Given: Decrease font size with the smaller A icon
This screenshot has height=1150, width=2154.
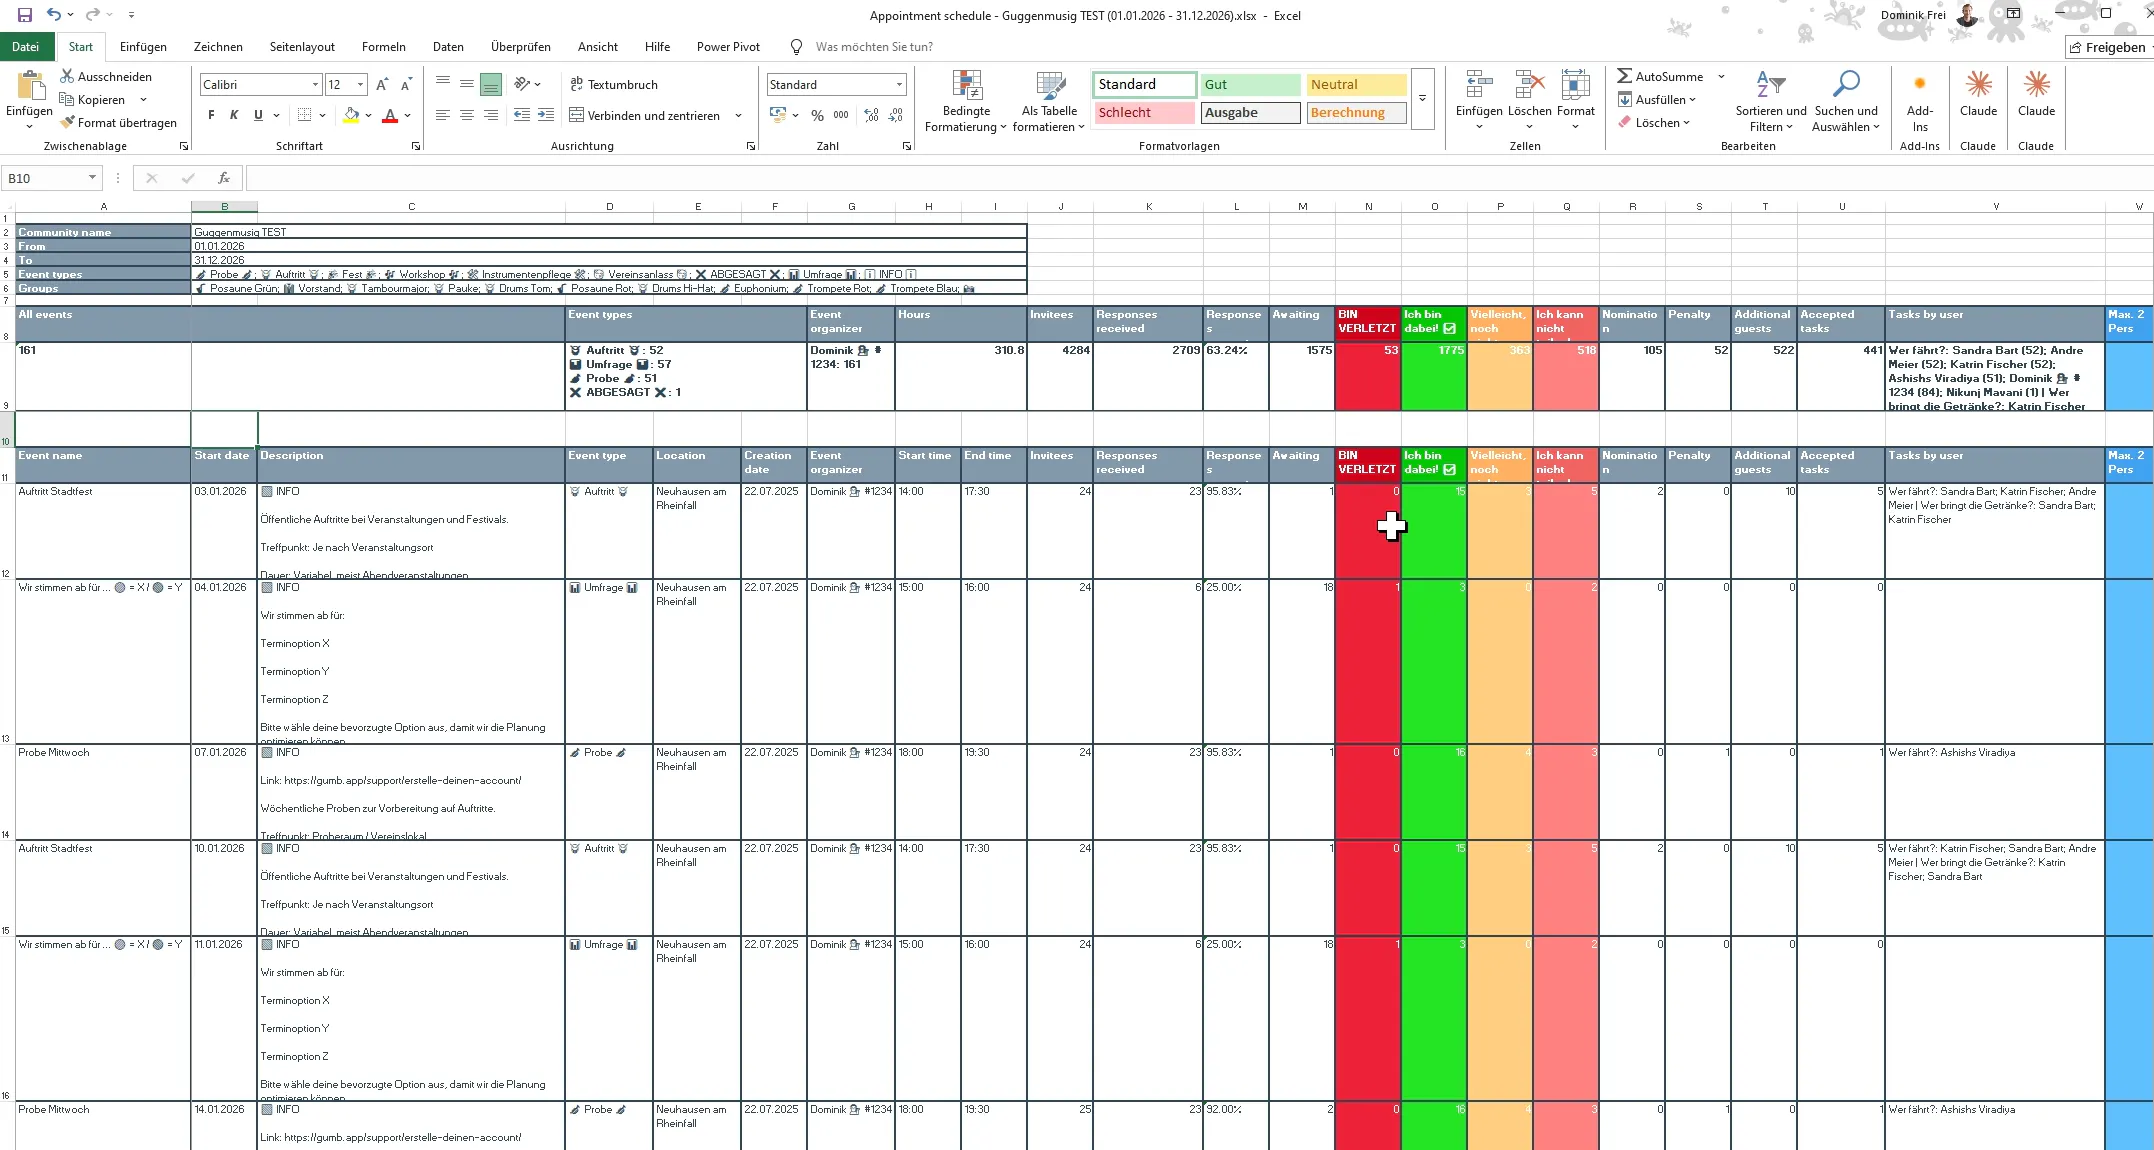Looking at the screenshot, I should pos(406,84).
